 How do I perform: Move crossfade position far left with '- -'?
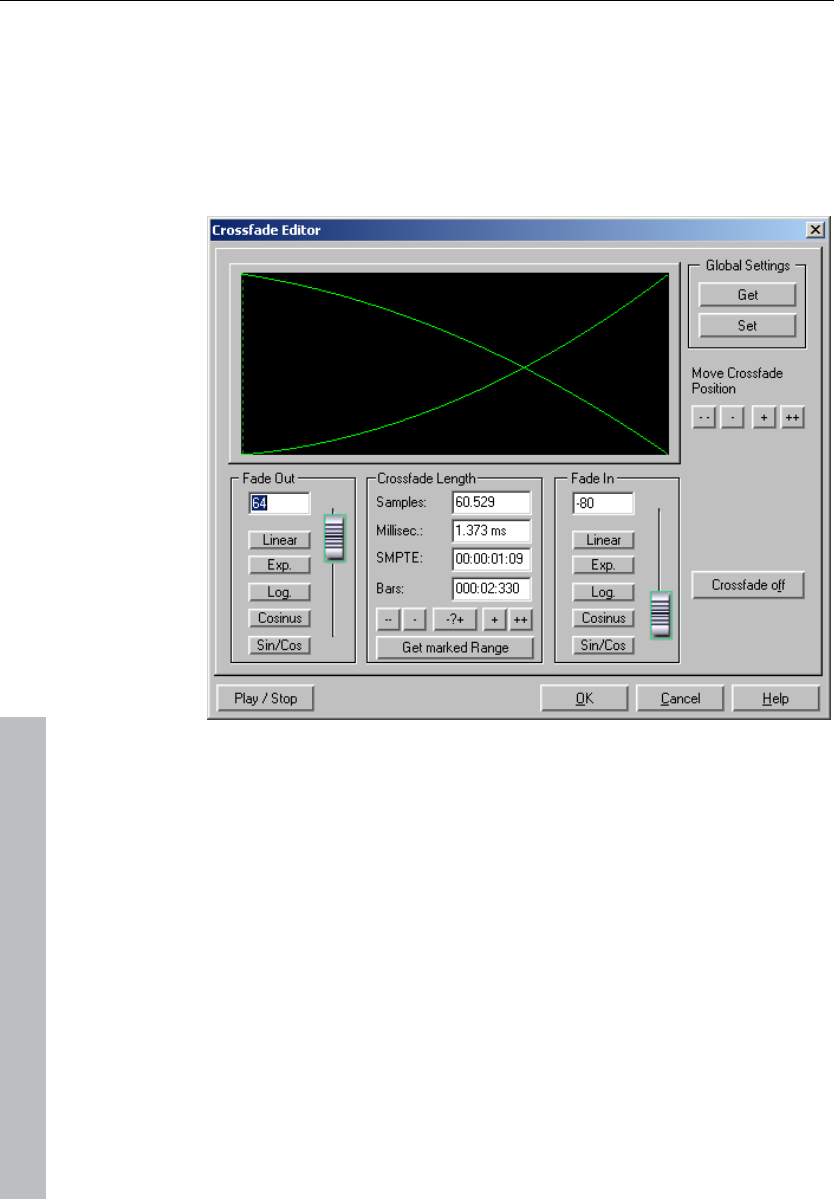[704, 418]
